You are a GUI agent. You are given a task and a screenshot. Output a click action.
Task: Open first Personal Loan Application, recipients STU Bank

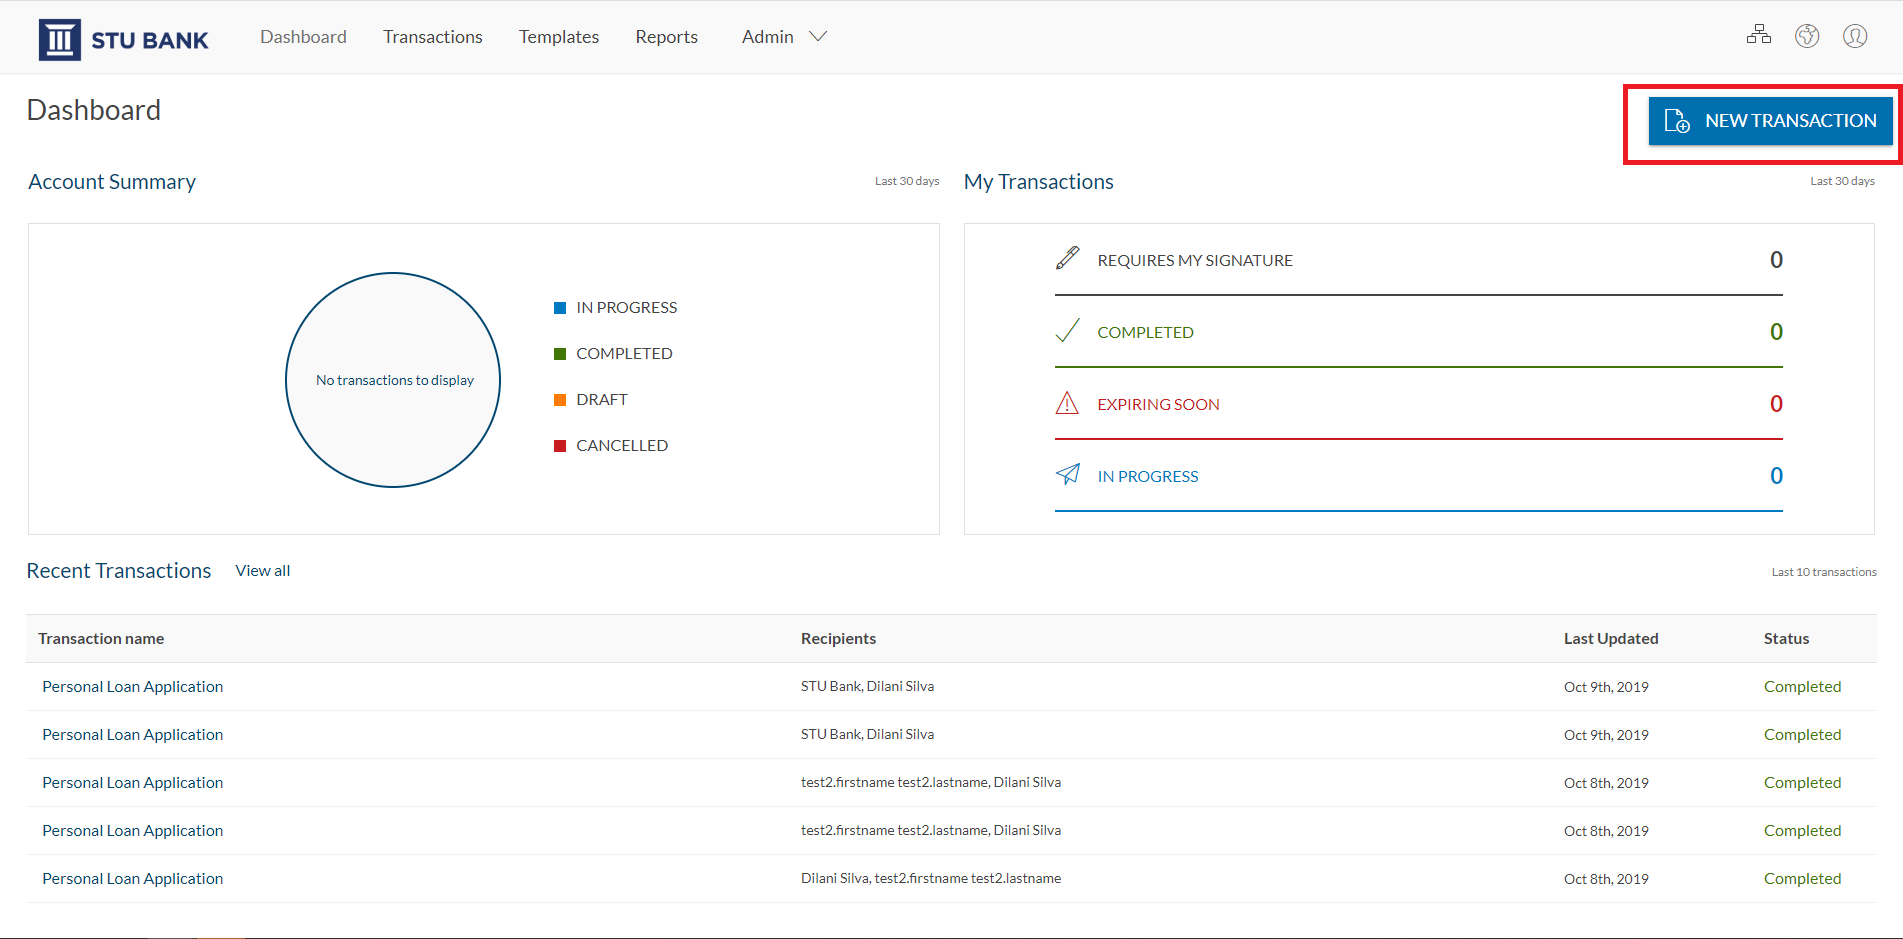[x=132, y=687]
